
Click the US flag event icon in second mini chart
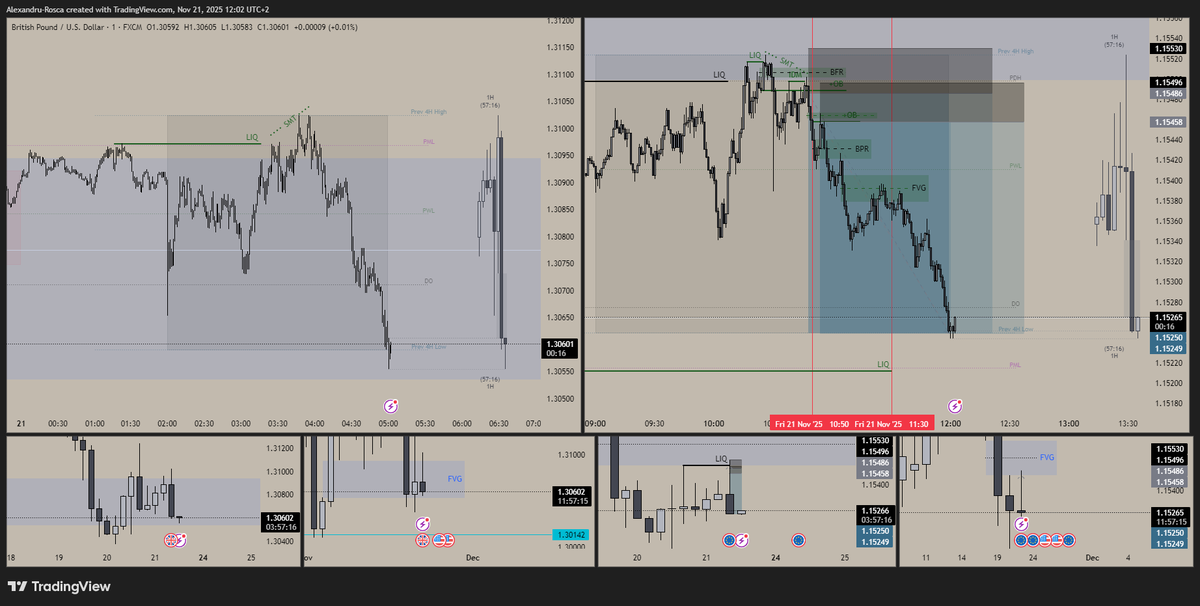tap(440, 540)
